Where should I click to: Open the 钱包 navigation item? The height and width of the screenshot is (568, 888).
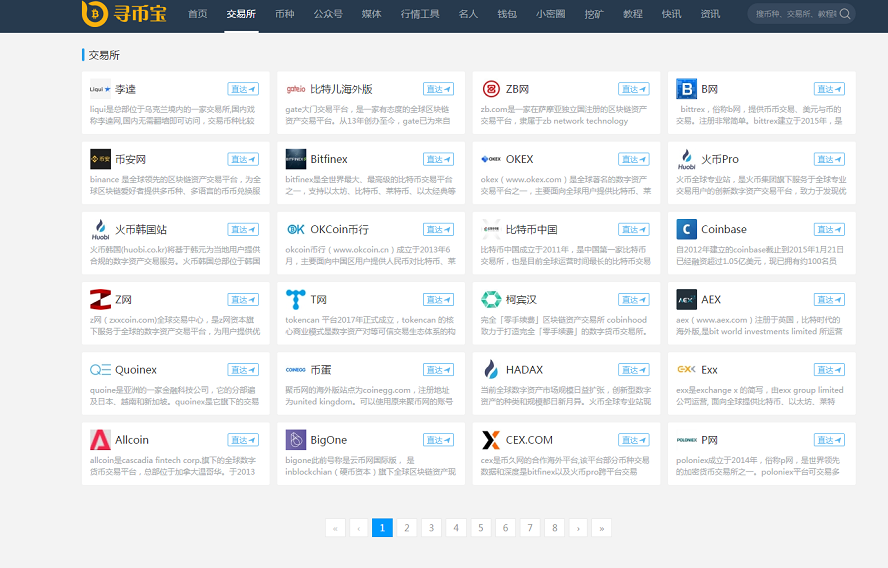coord(508,14)
